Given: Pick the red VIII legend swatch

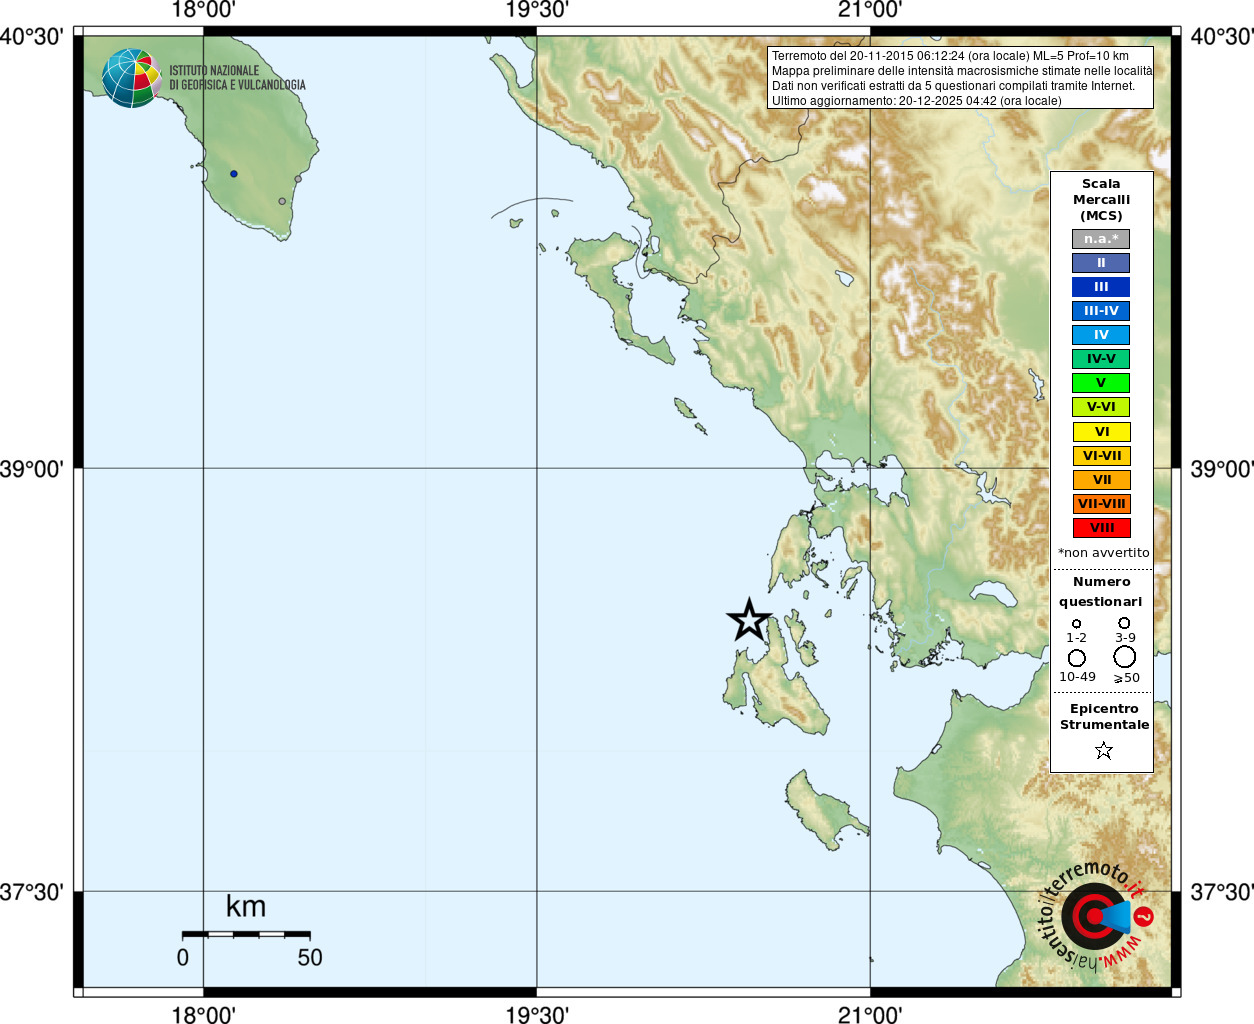Looking at the screenshot, I should (x=1101, y=528).
